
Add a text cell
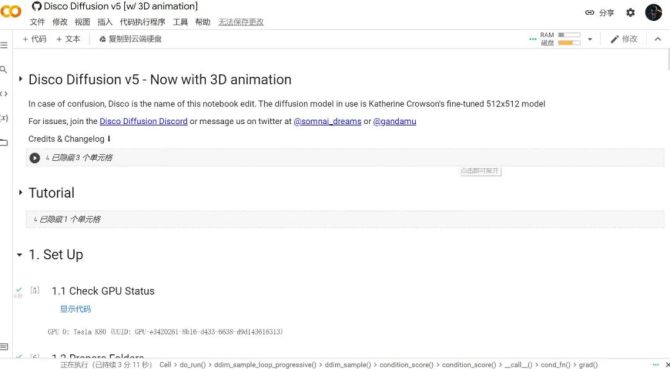(x=68, y=39)
